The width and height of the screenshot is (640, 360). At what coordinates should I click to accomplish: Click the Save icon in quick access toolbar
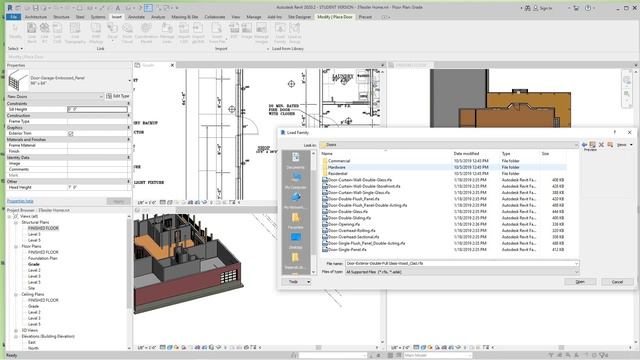[36, 8]
